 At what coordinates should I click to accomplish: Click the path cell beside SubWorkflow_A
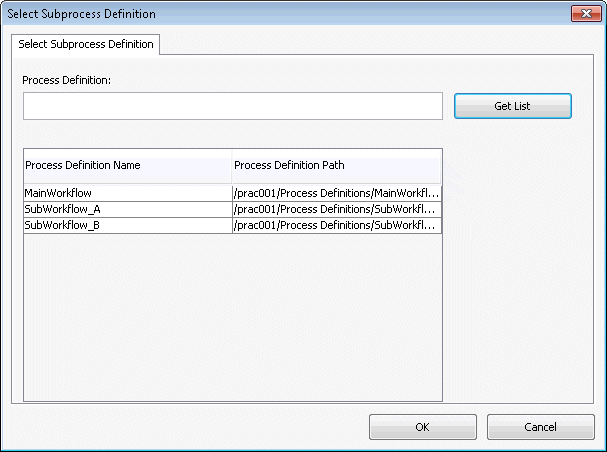[337, 209]
